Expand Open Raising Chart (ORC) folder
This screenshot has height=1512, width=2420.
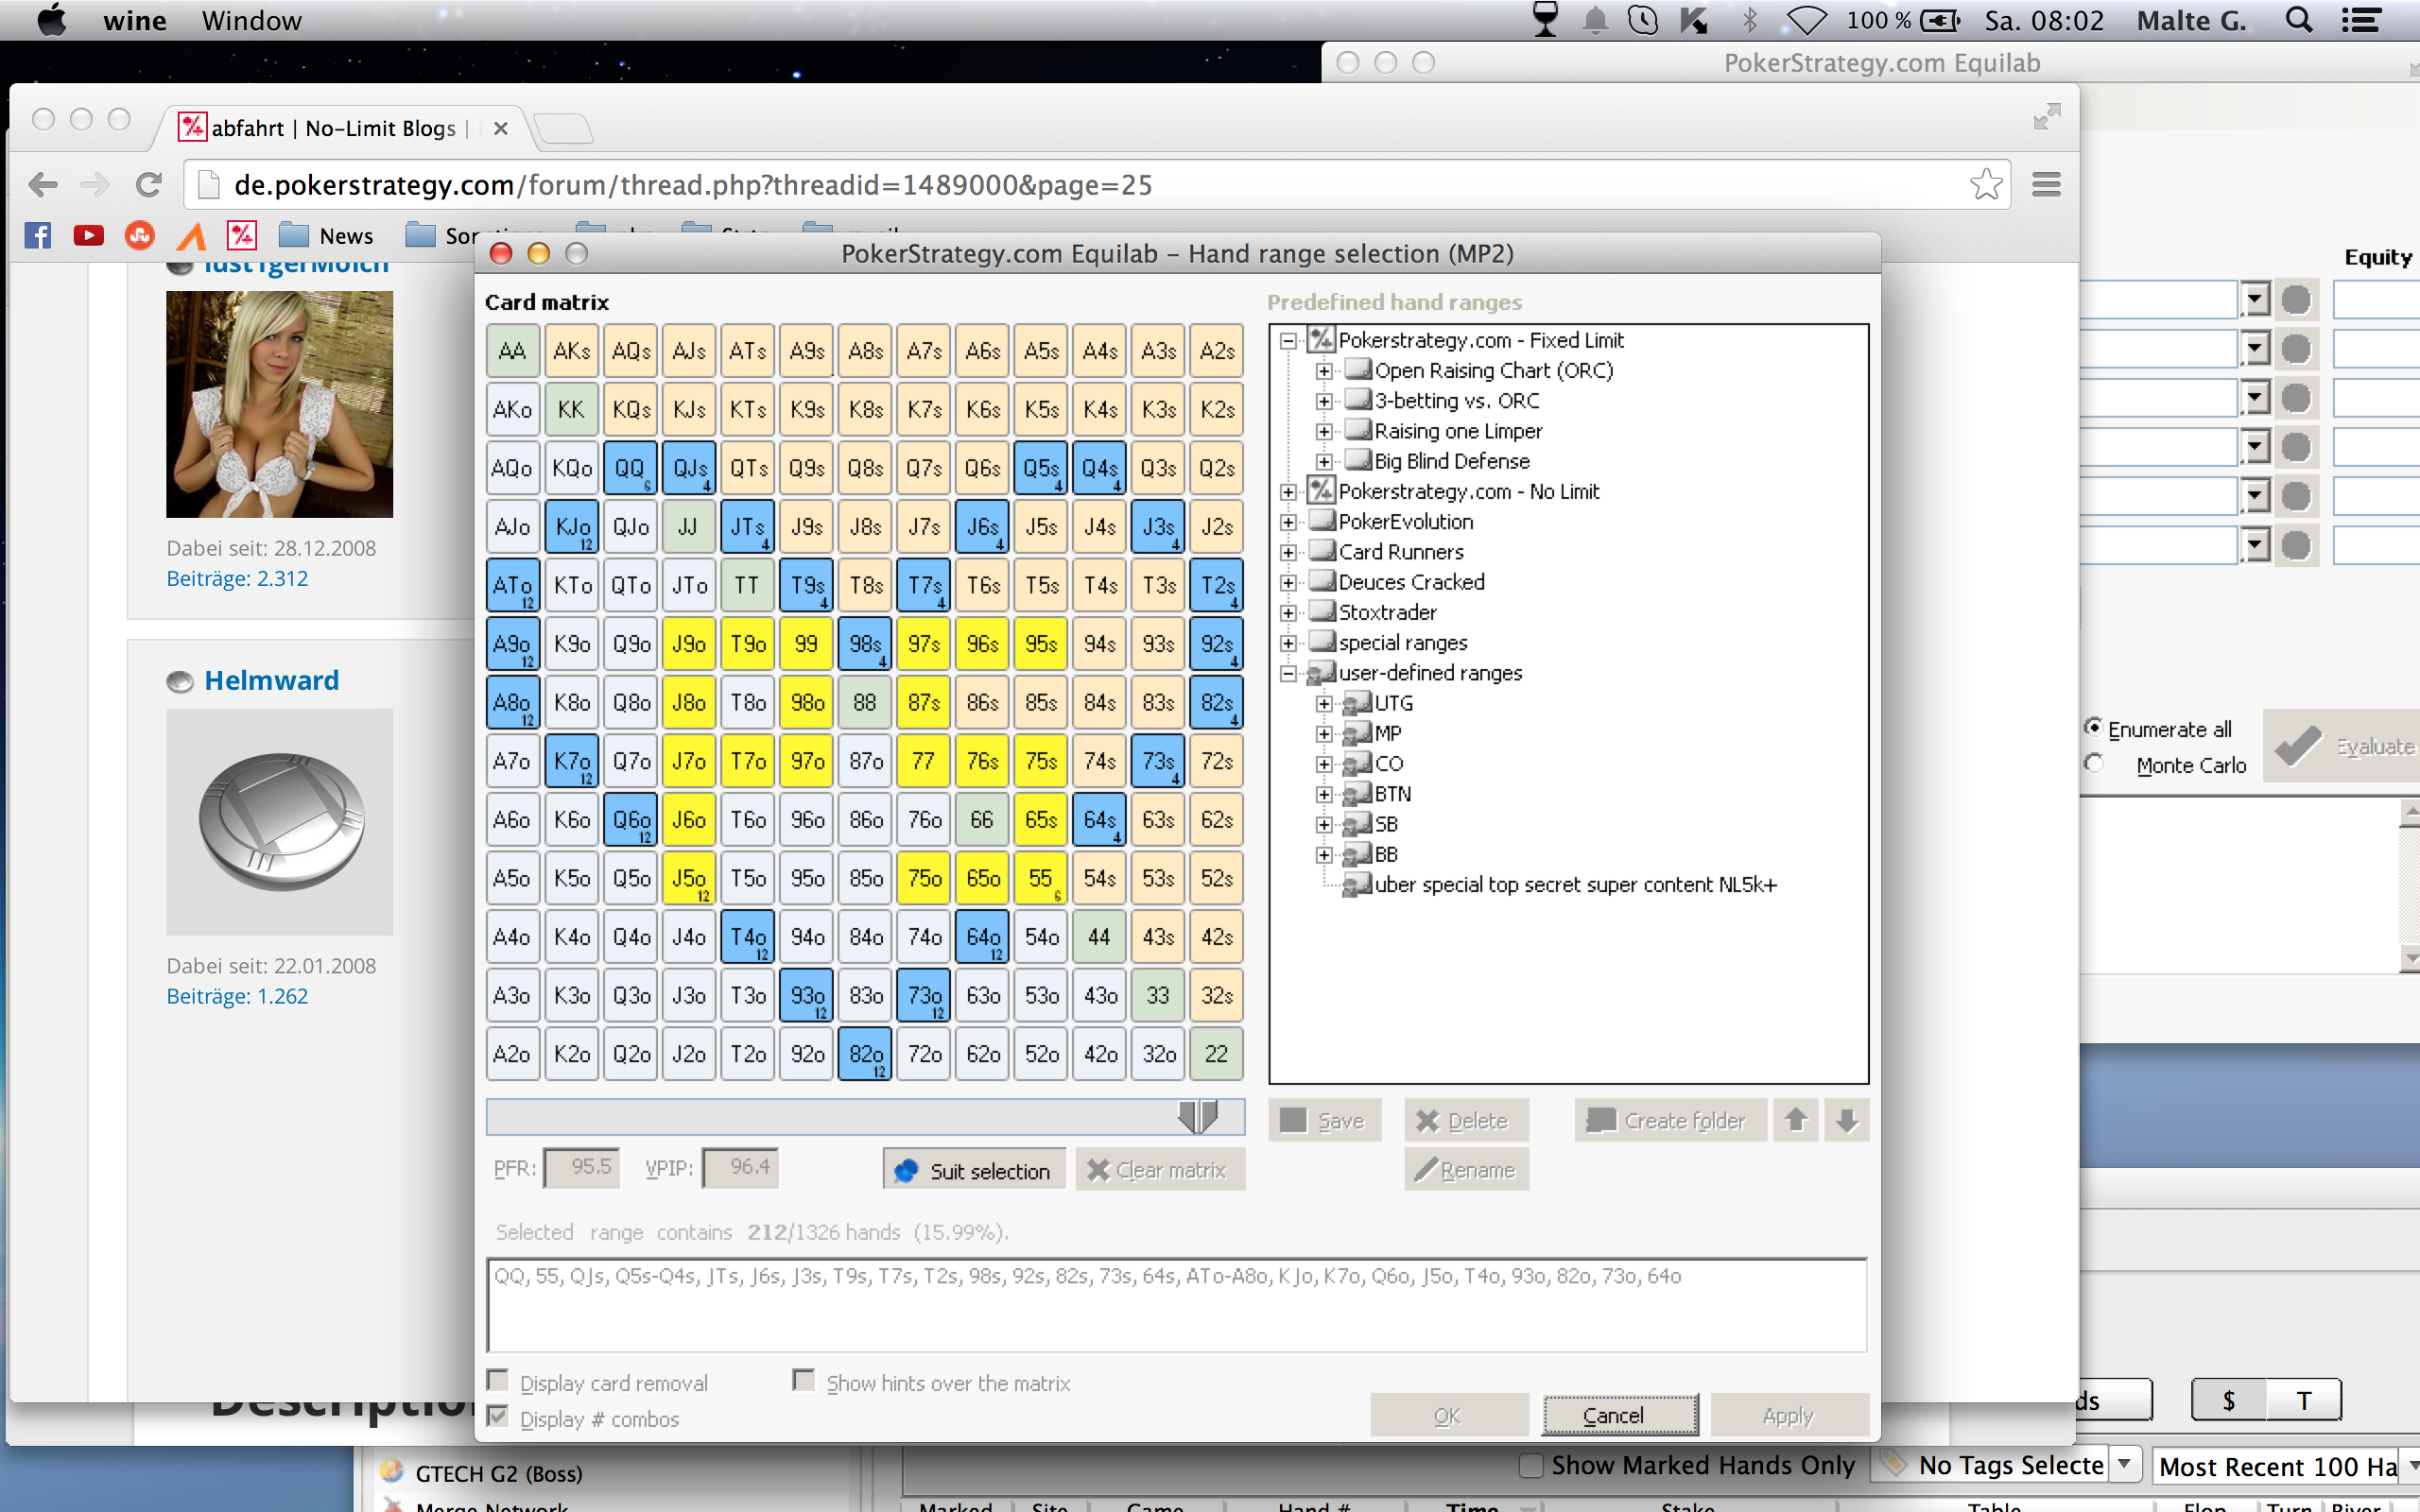(1325, 371)
